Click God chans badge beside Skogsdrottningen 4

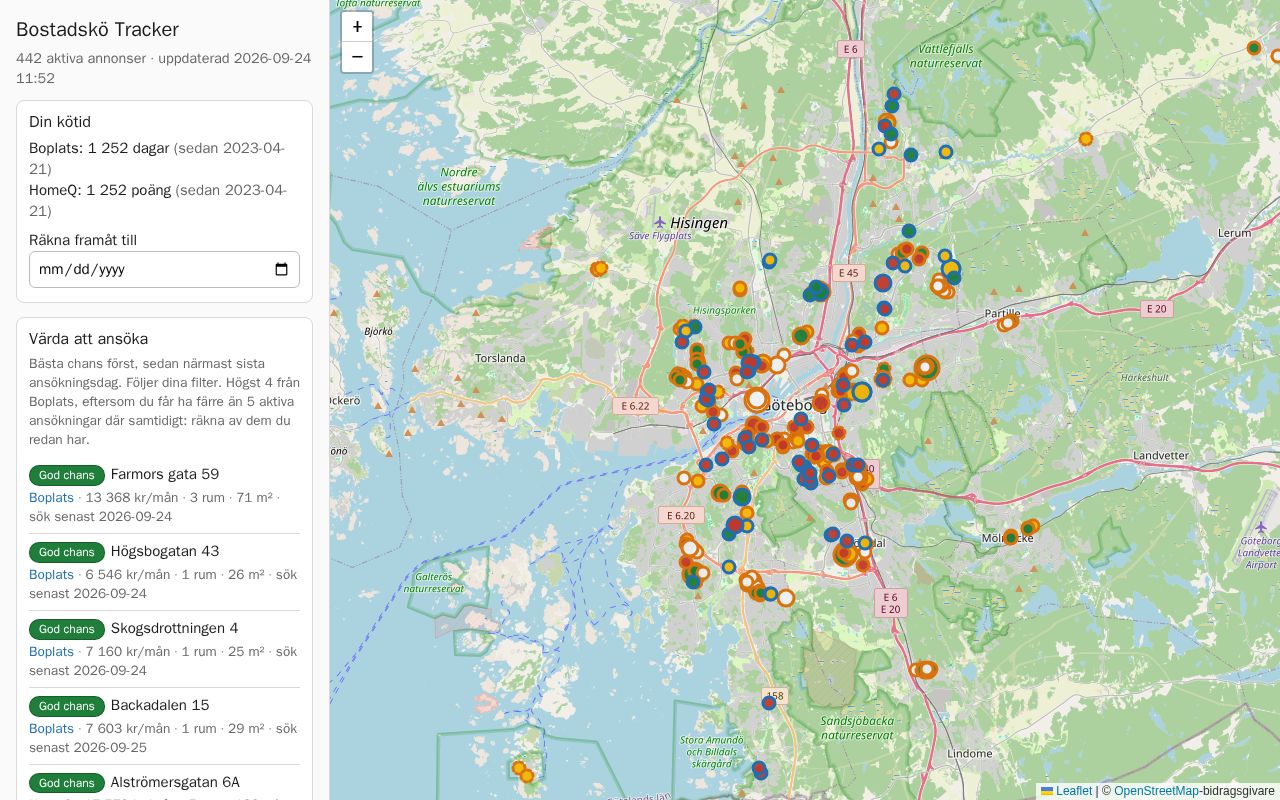(67, 629)
